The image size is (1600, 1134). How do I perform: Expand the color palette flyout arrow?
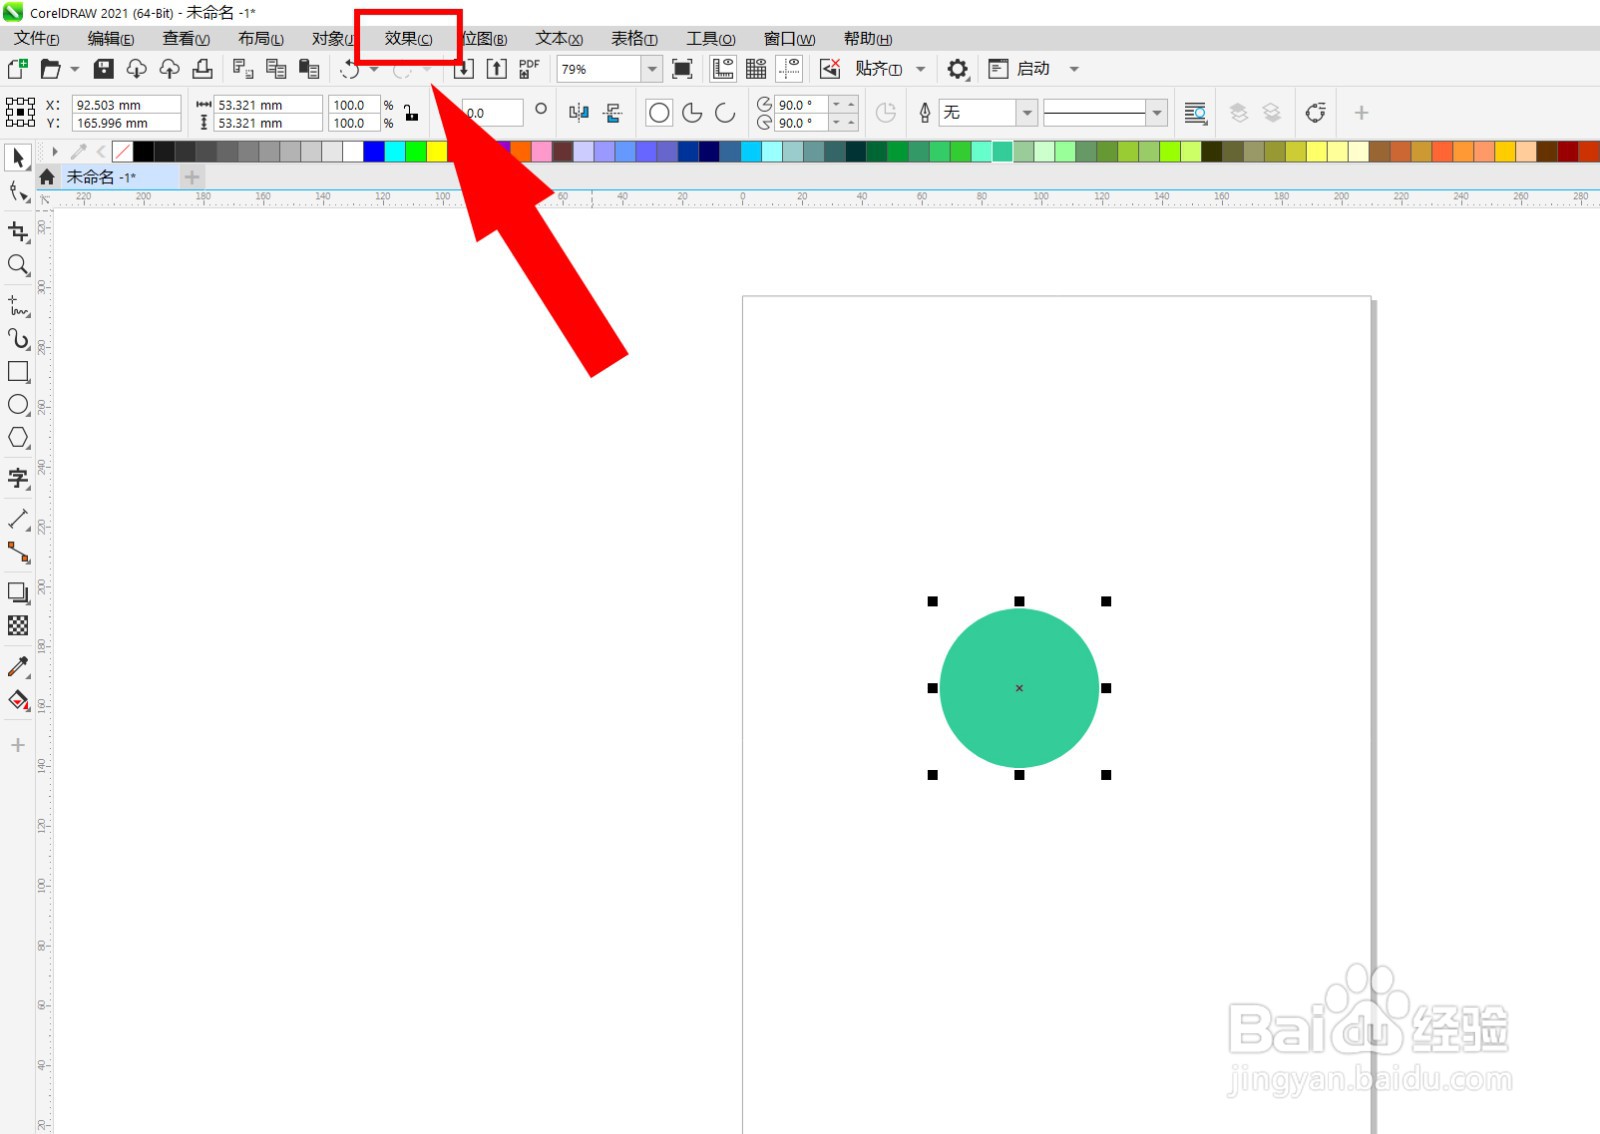click(54, 152)
